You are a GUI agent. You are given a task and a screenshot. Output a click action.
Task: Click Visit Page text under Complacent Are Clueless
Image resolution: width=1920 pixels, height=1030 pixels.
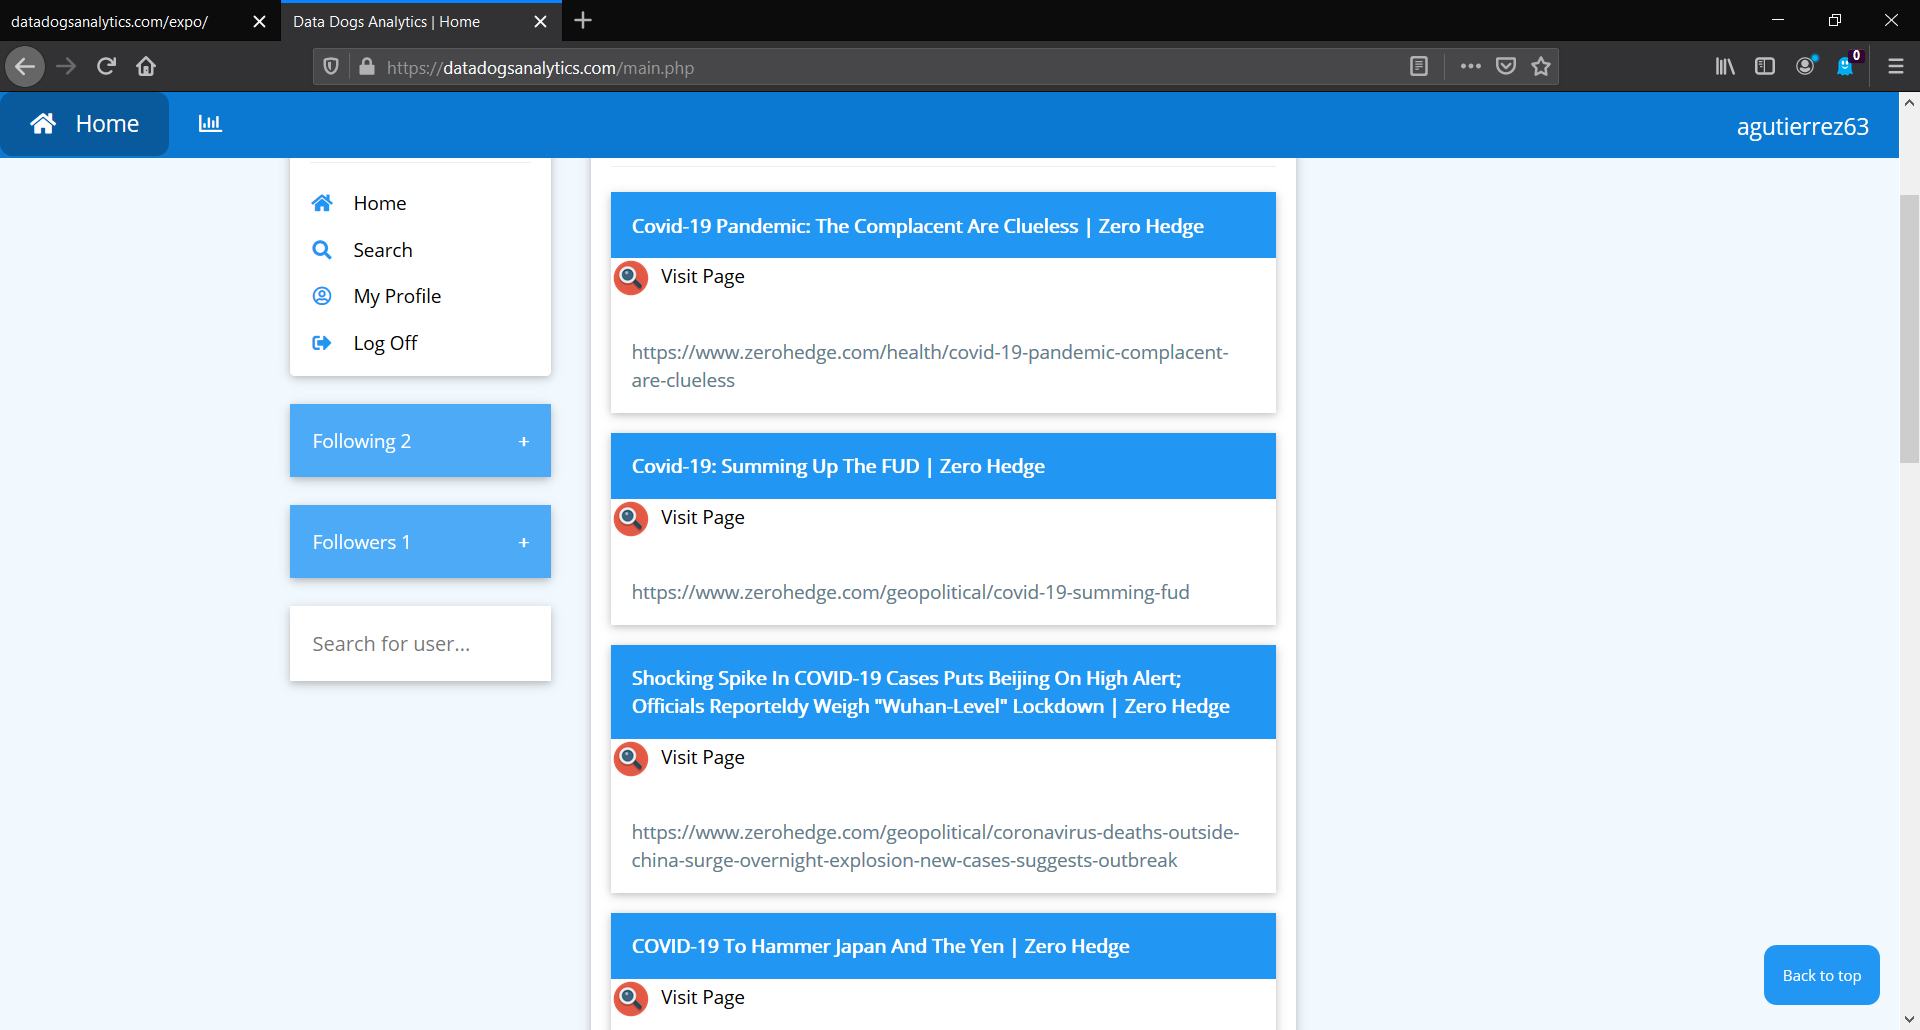point(703,277)
